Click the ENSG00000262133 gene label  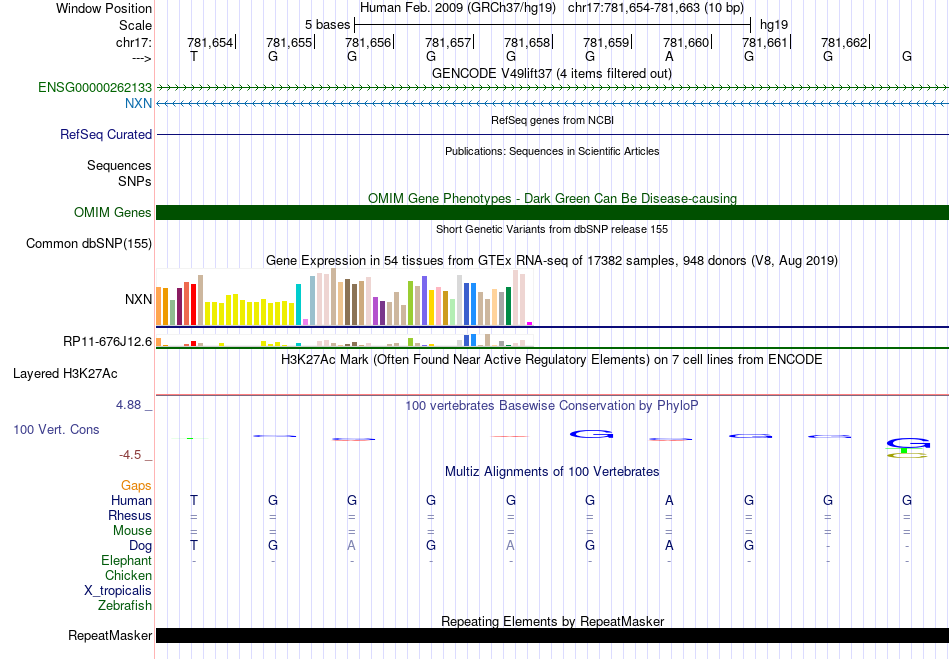pyautogui.click(x=95, y=88)
